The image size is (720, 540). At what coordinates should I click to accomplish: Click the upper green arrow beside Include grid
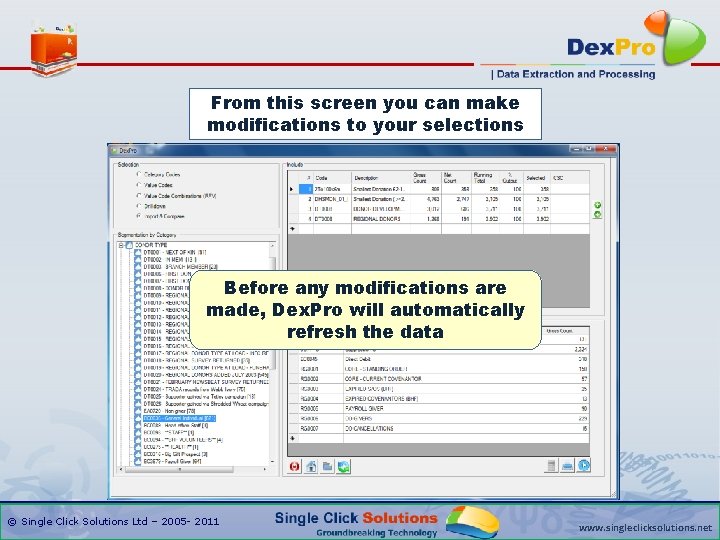597,205
